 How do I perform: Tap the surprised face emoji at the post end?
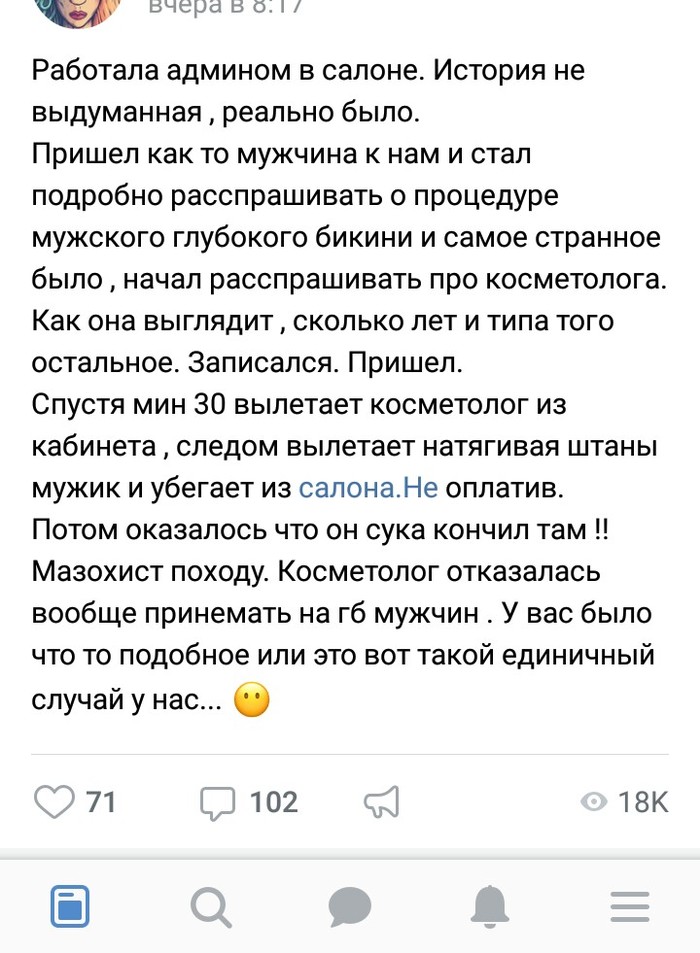[251, 702]
